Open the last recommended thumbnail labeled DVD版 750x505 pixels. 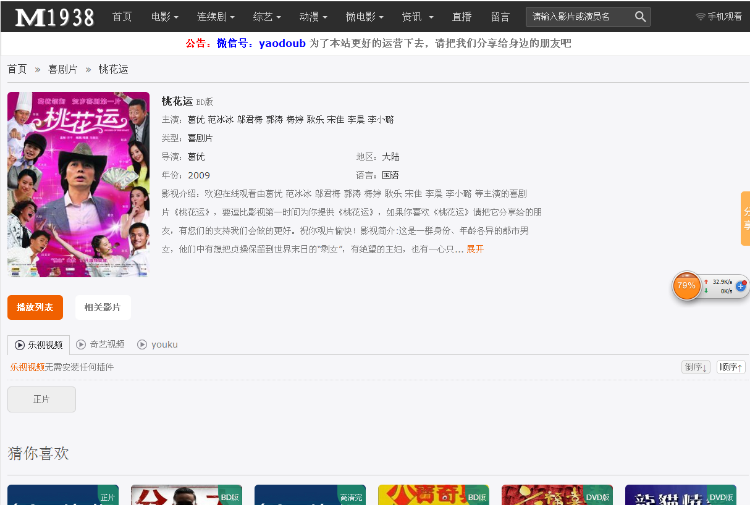[681, 495]
